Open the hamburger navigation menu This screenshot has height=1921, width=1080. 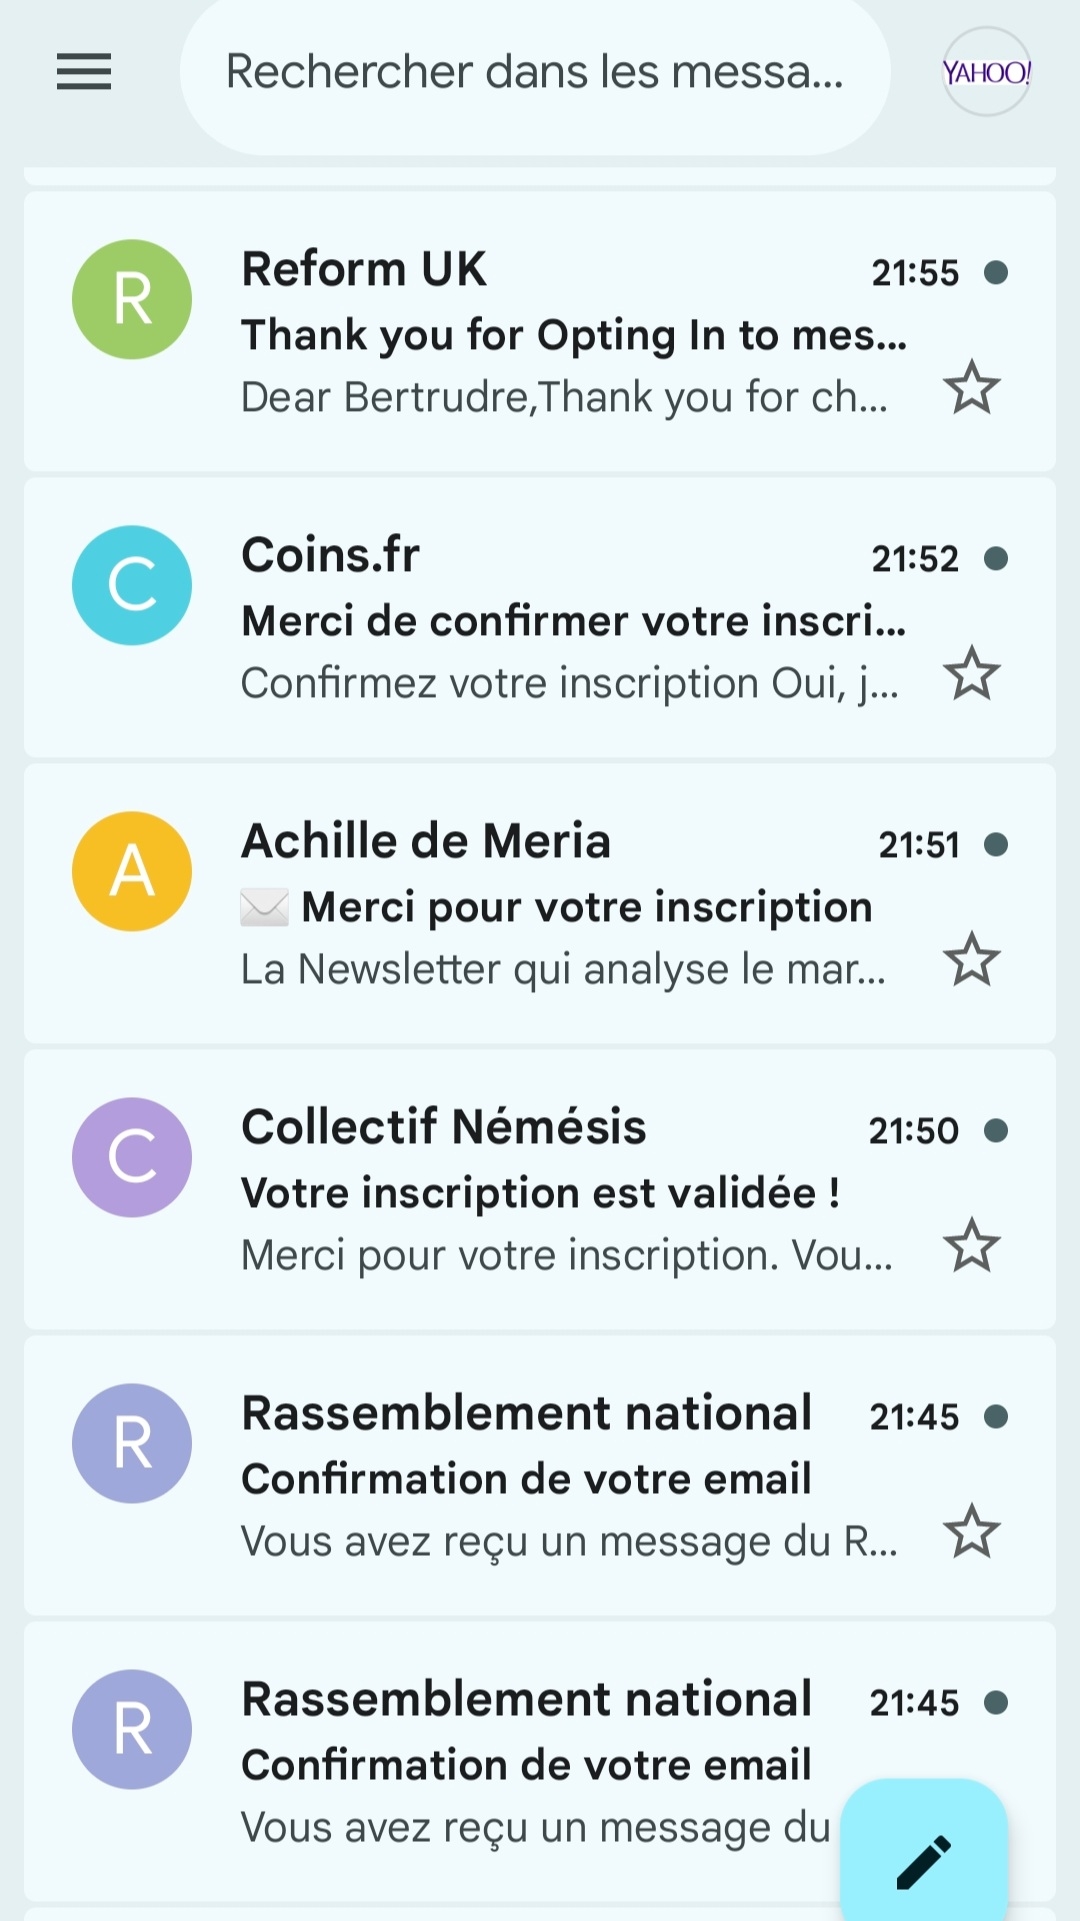[84, 72]
